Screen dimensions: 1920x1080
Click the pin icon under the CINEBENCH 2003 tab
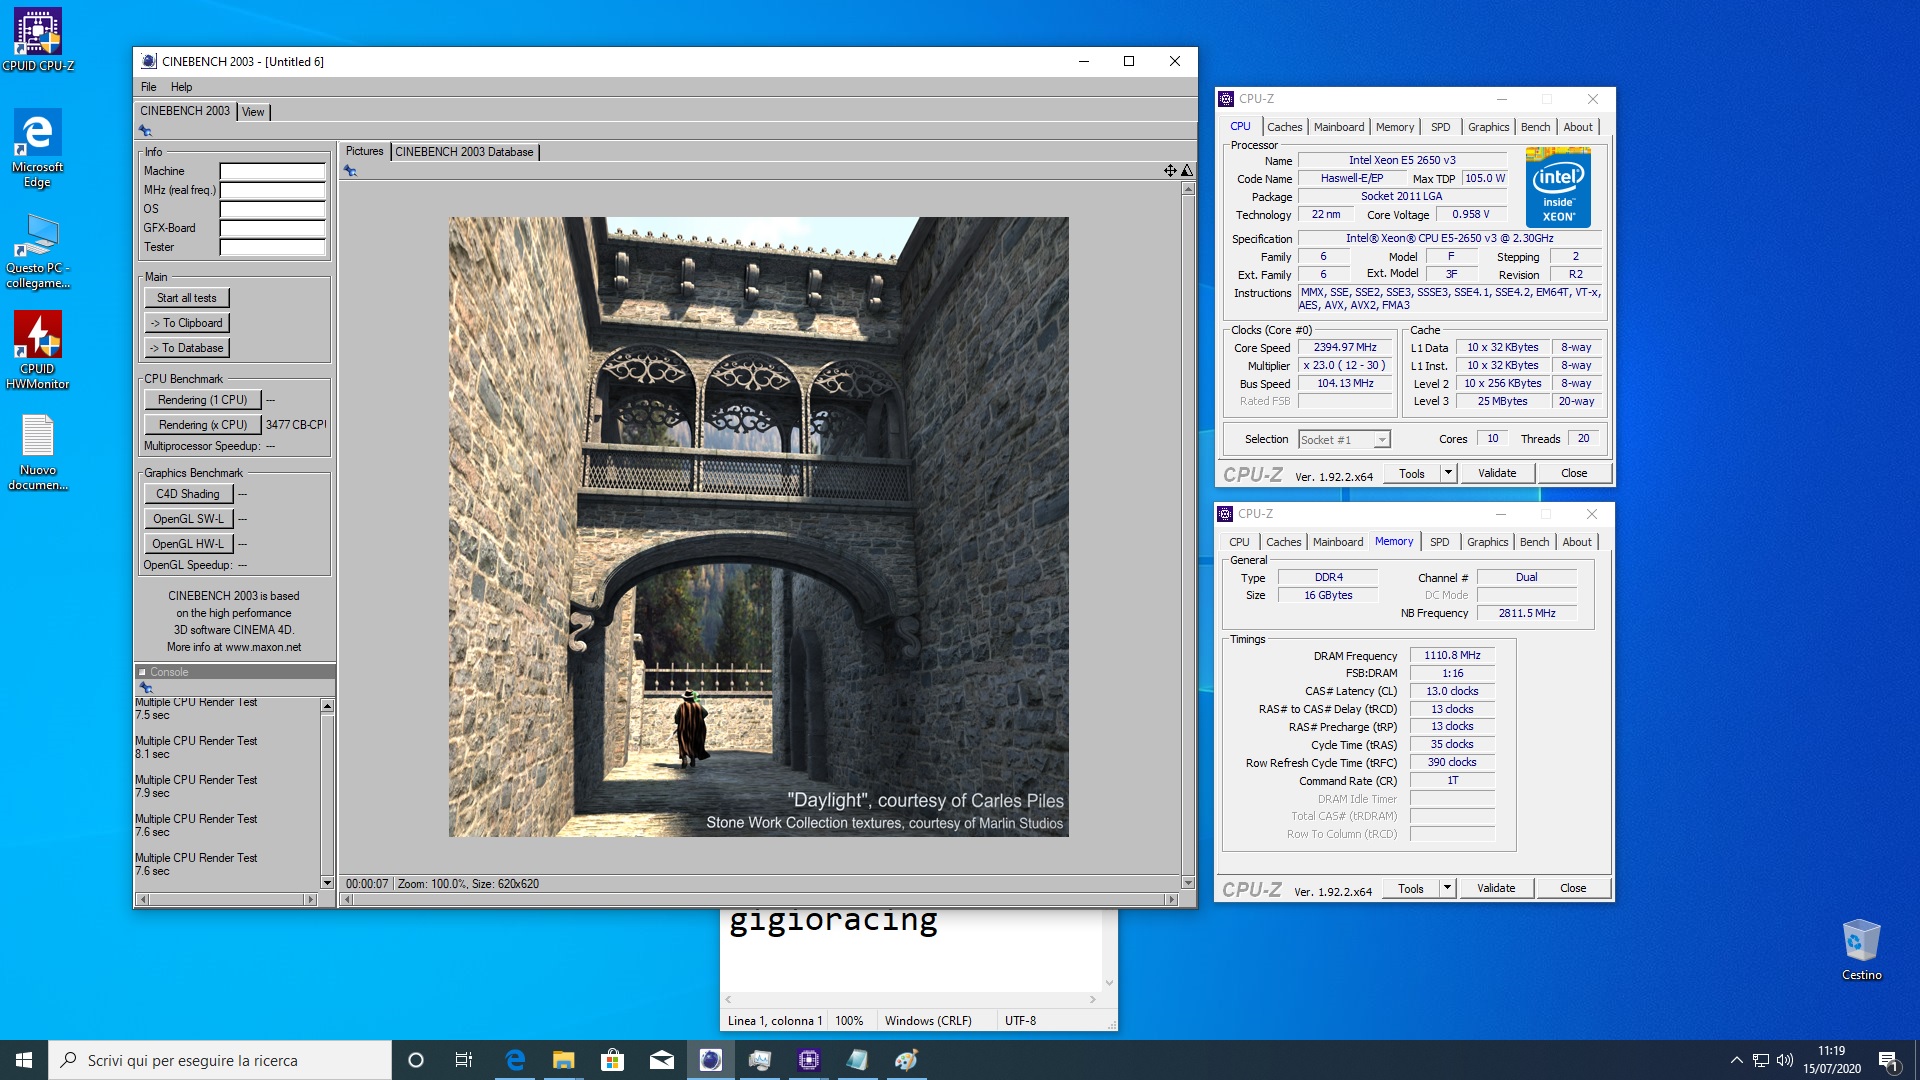pyautogui.click(x=145, y=131)
